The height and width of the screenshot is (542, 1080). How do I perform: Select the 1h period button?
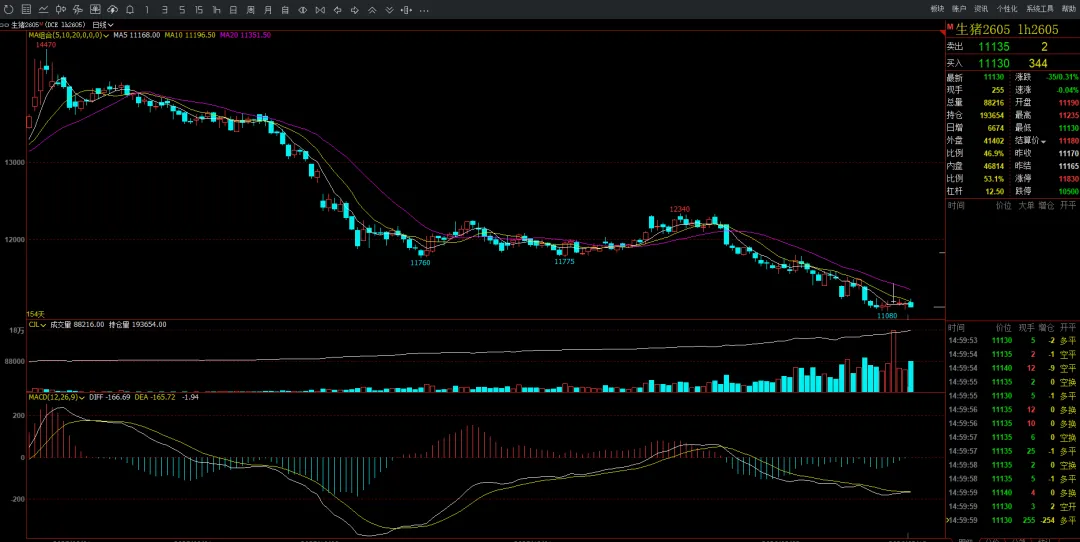click(216, 10)
